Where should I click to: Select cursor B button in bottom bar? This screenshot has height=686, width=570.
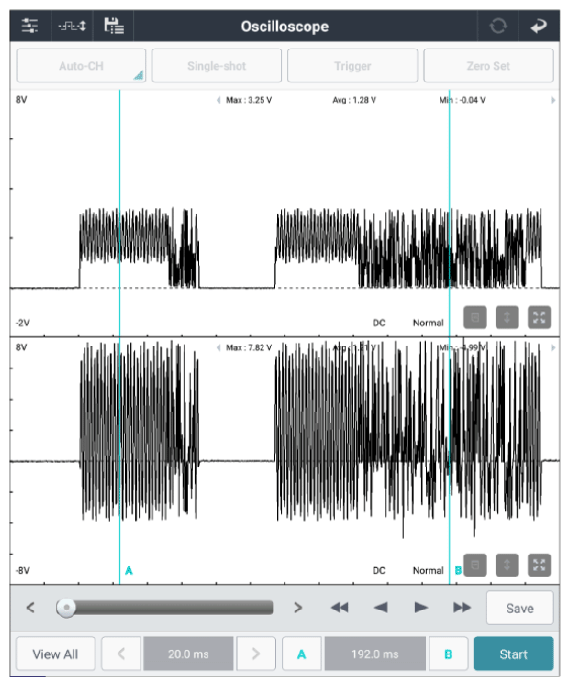pos(448,654)
